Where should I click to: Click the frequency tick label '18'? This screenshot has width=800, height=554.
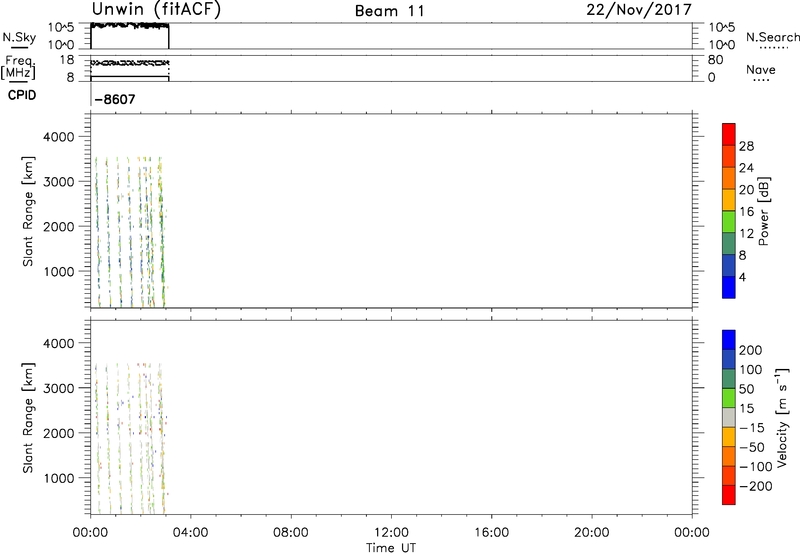(66, 60)
